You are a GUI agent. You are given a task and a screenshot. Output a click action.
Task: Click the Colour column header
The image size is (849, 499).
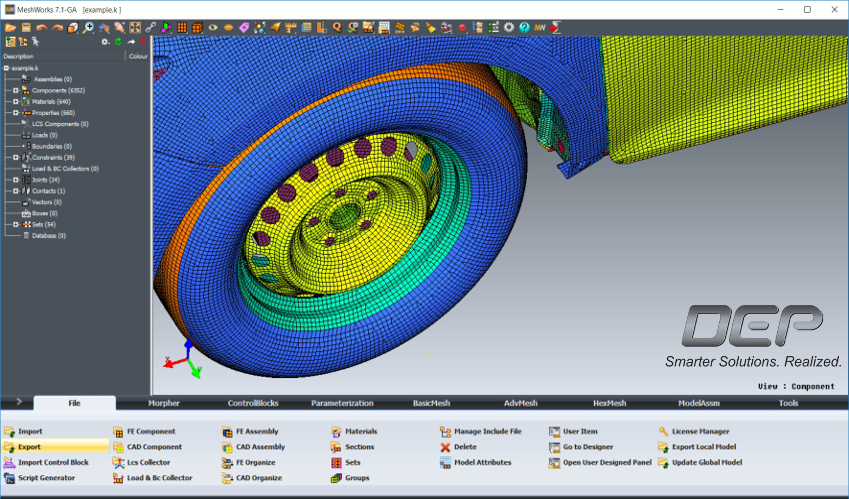click(138, 56)
